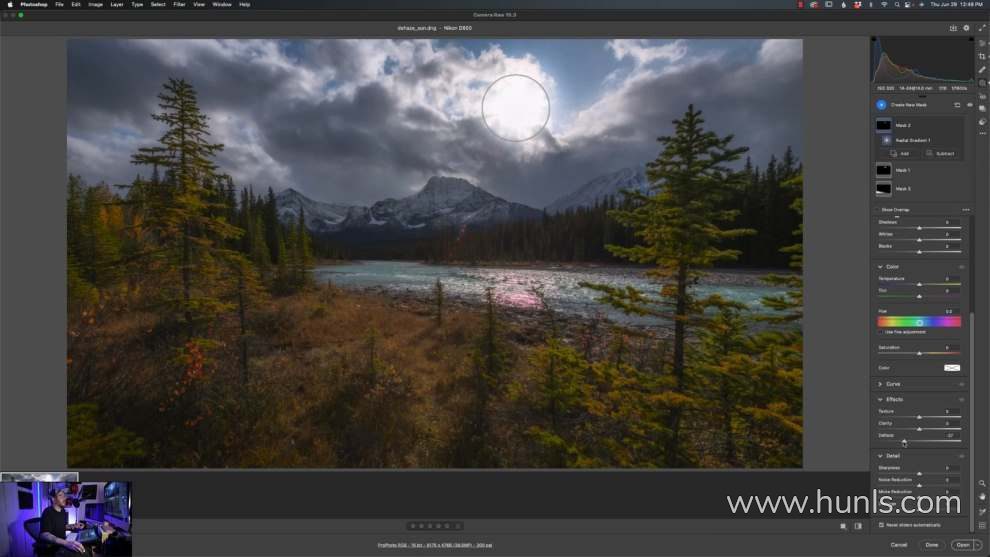The height and width of the screenshot is (557, 990).
Task: Open the Edit menu
Action: click(x=76, y=4)
